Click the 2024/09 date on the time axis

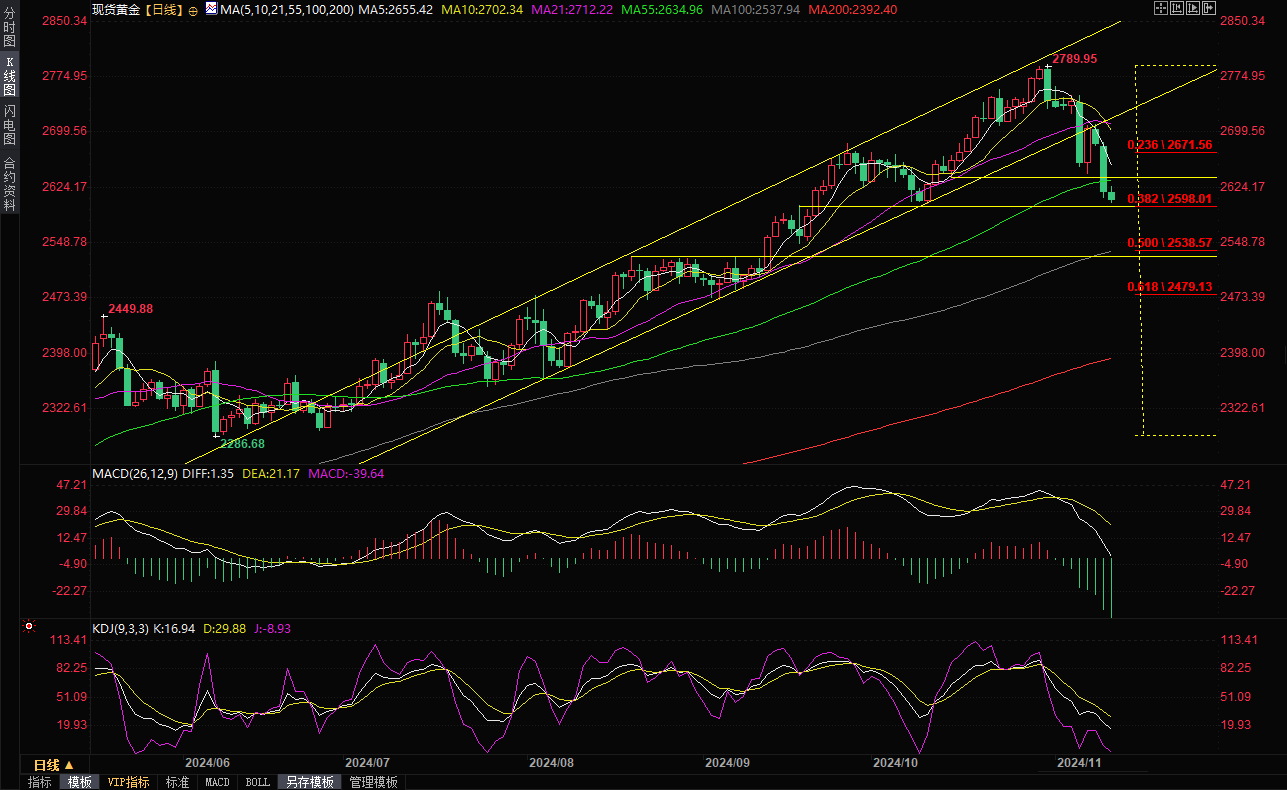coord(727,762)
